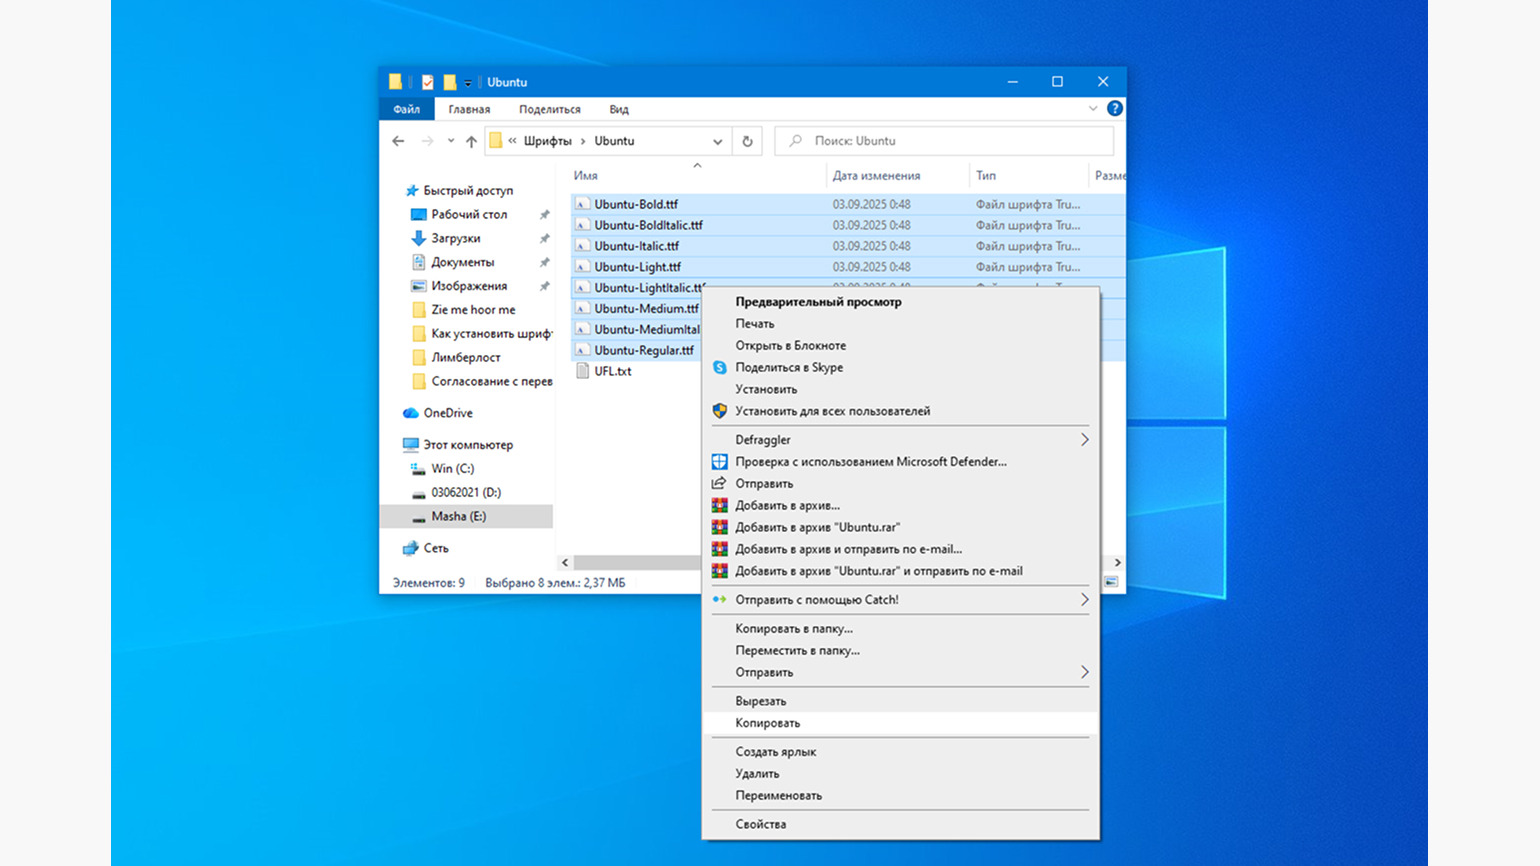This screenshot has height=866, width=1540.
Task: Click the up-arrow to open the Шрифты folder
Action: [x=471, y=141]
